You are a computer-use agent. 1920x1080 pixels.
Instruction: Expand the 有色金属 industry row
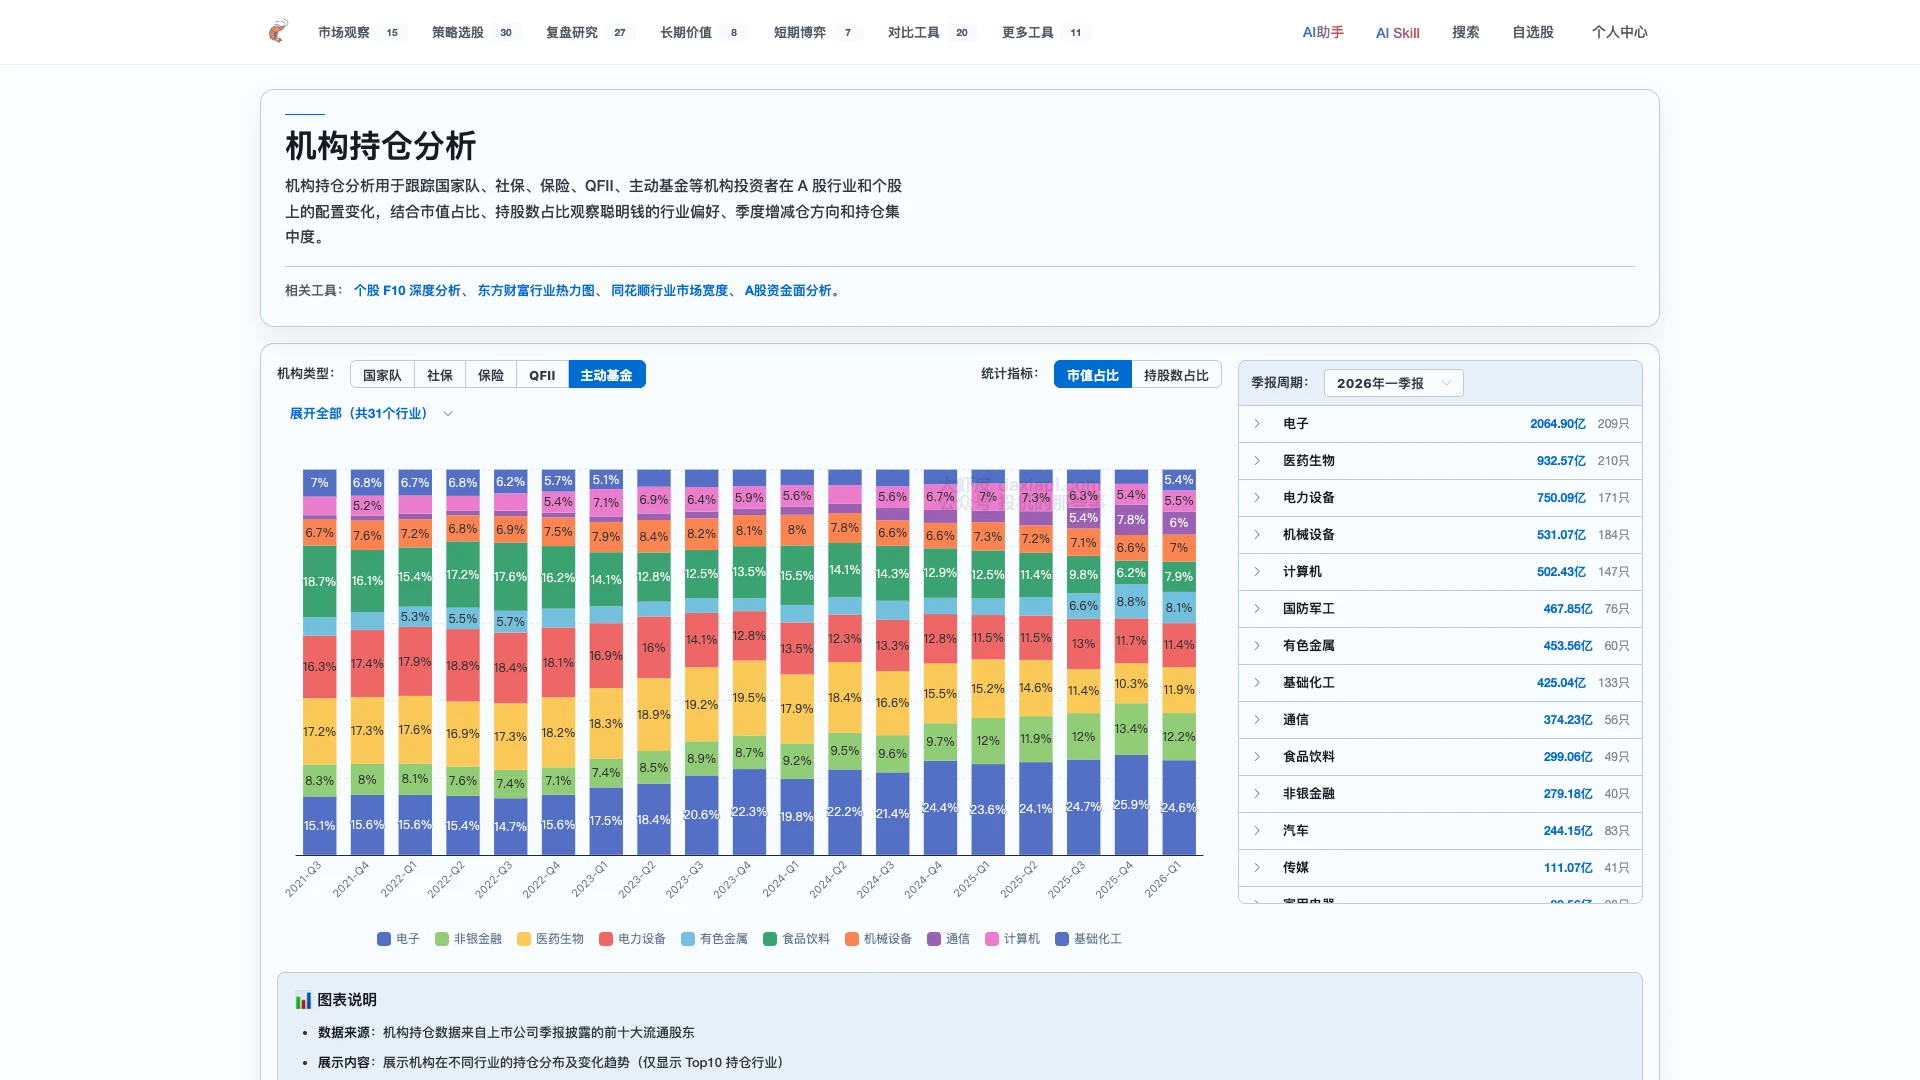pos(1440,646)
